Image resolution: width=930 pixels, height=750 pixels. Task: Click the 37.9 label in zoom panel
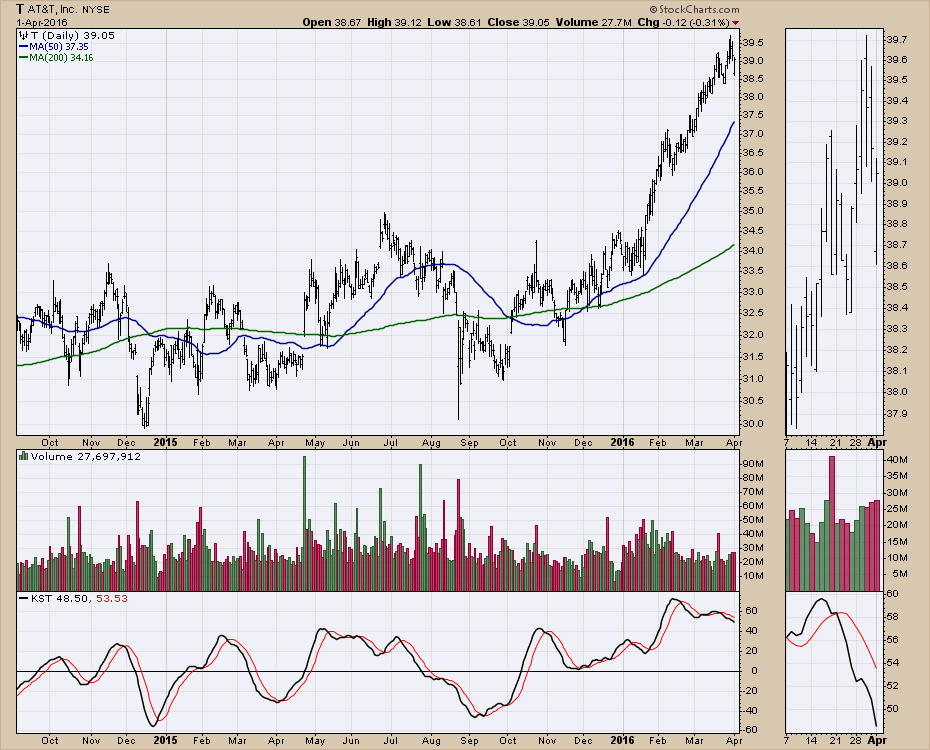click(896, 413)
